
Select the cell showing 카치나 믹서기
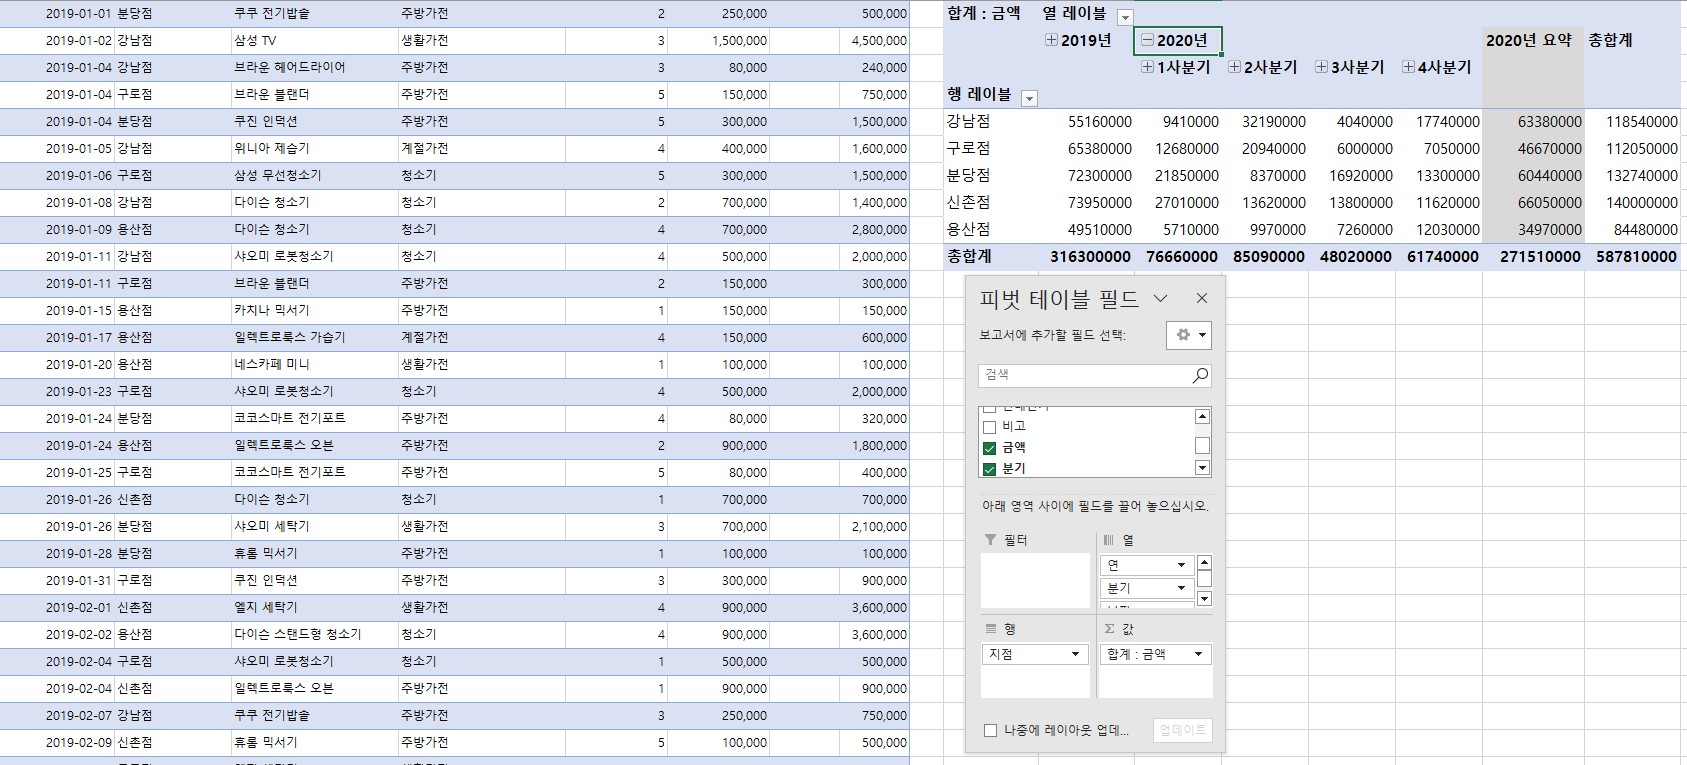pyautogui.click(x=314, y=310)
